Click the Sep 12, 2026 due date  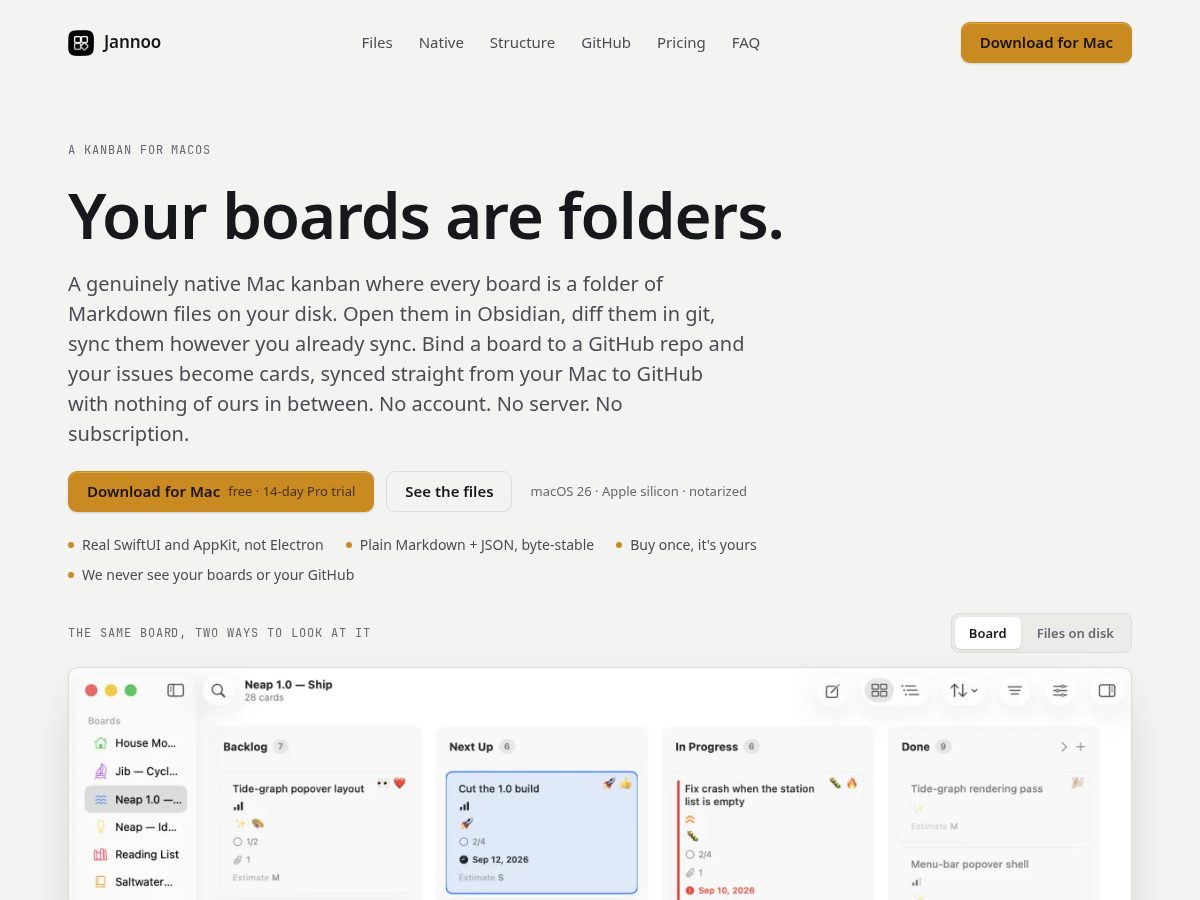(500, 859)
